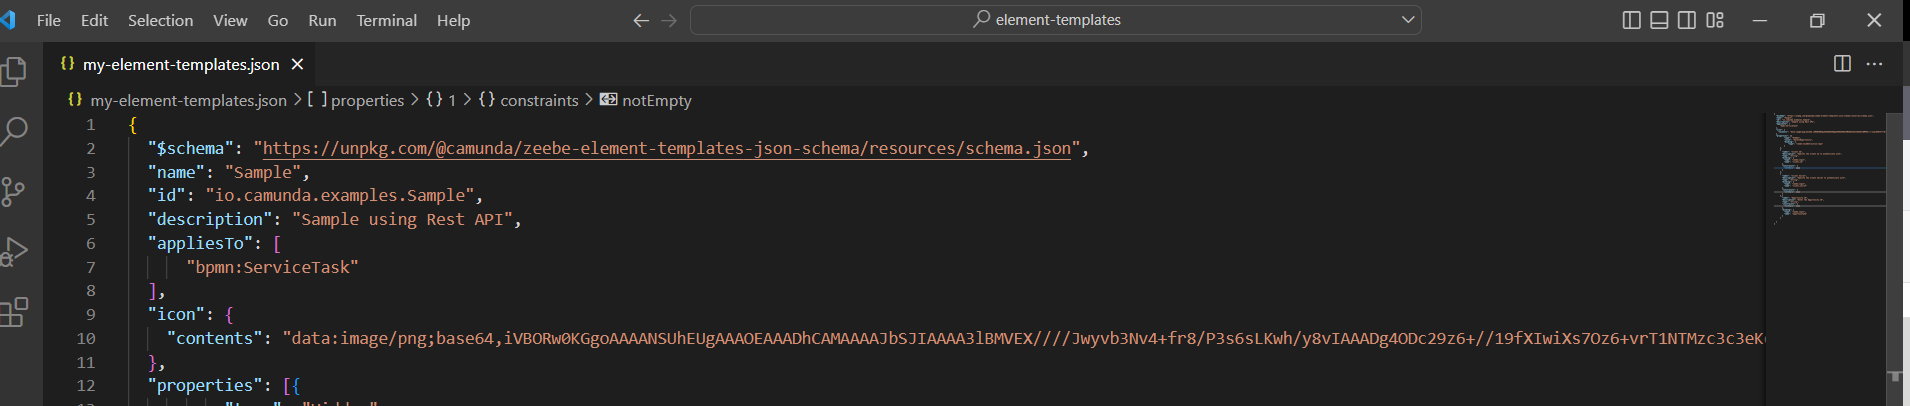Expand the properties breadcrumb segment
Screen dimensions: 1910x406
click(x=367, y=100)
